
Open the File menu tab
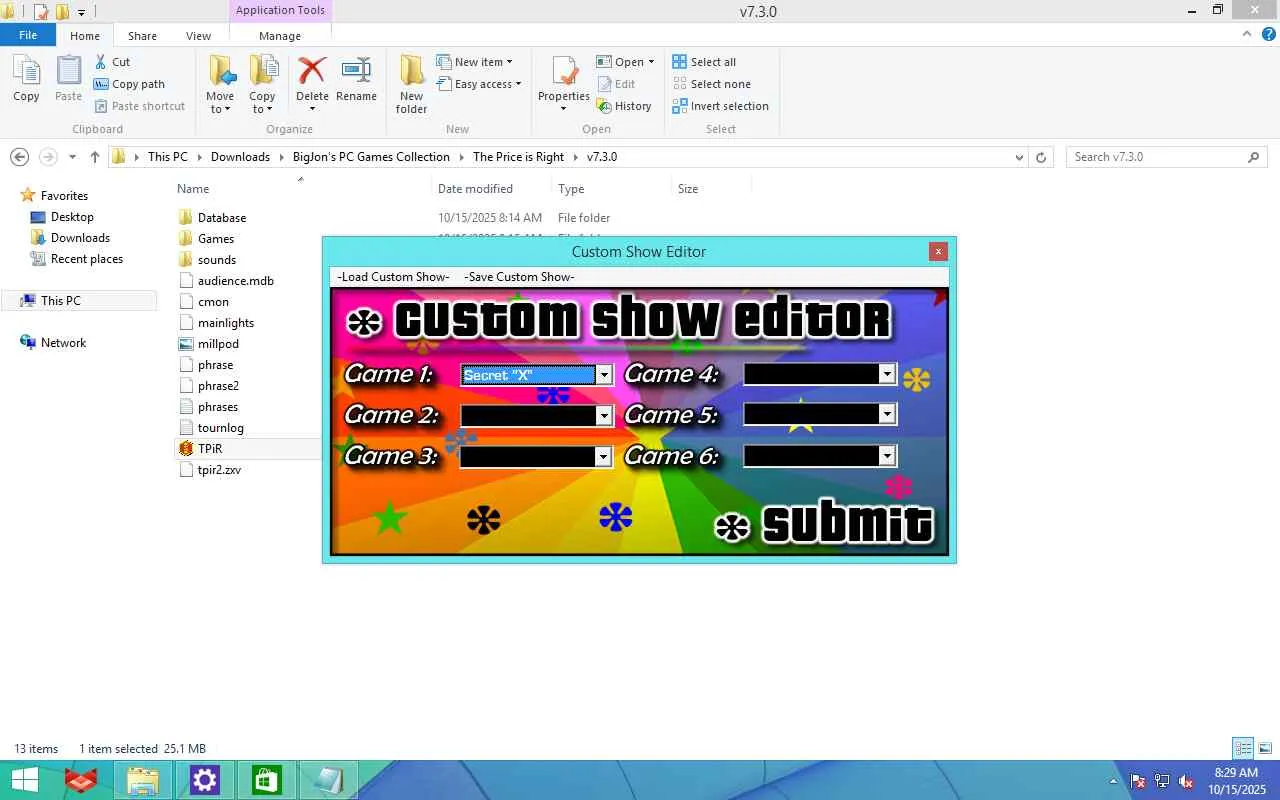coord(28,35)
